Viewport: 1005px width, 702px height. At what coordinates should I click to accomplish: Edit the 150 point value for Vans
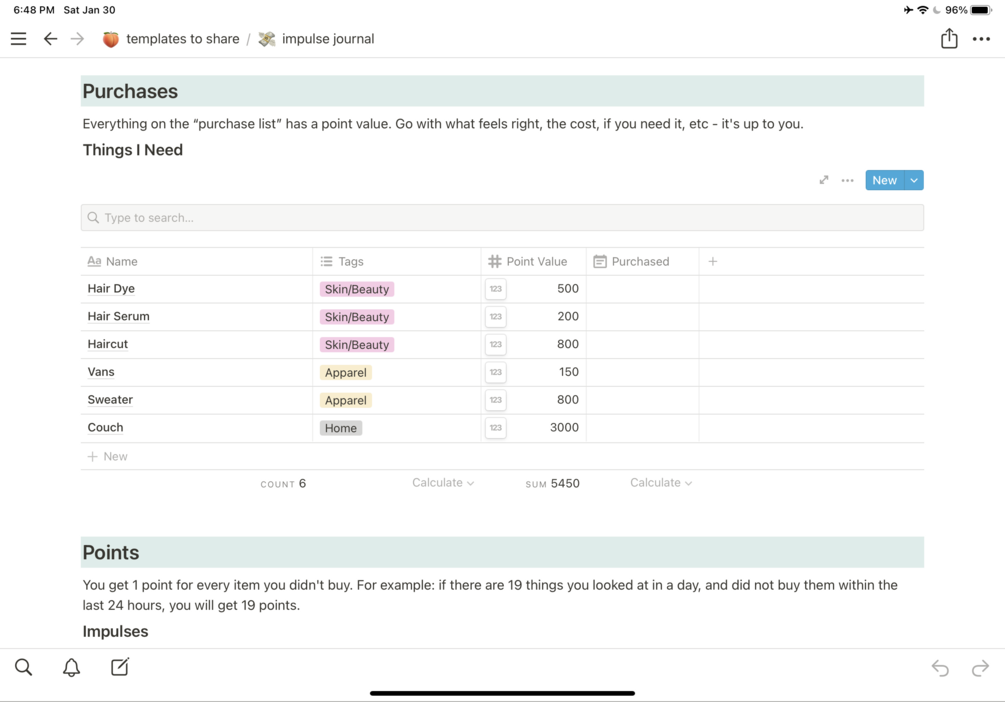pos(569,372)
